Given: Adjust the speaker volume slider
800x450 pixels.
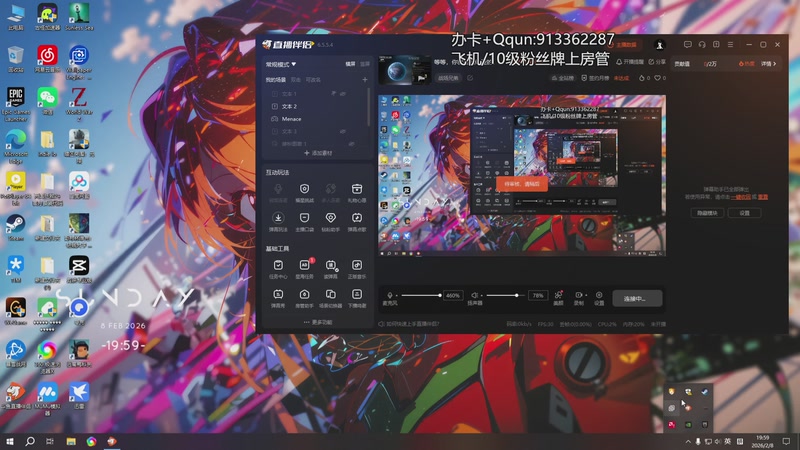Looking at the screenshot, I should (504, 295).
